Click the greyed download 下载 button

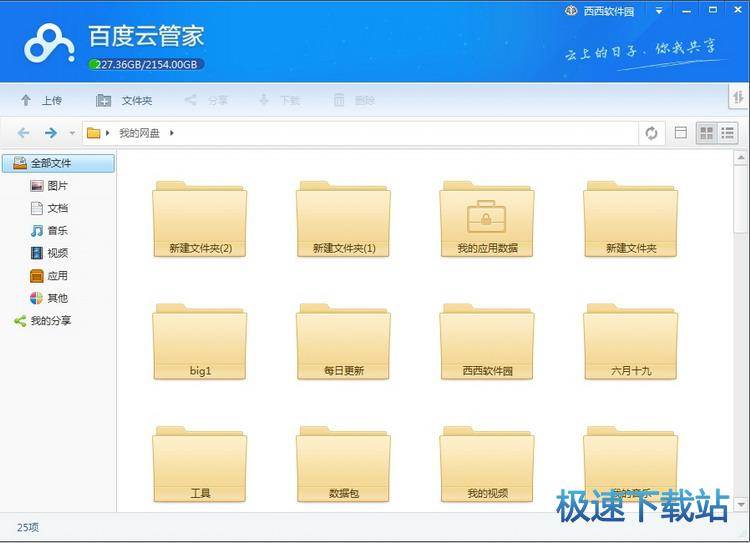pyautogui.click(x=279, y=100)
